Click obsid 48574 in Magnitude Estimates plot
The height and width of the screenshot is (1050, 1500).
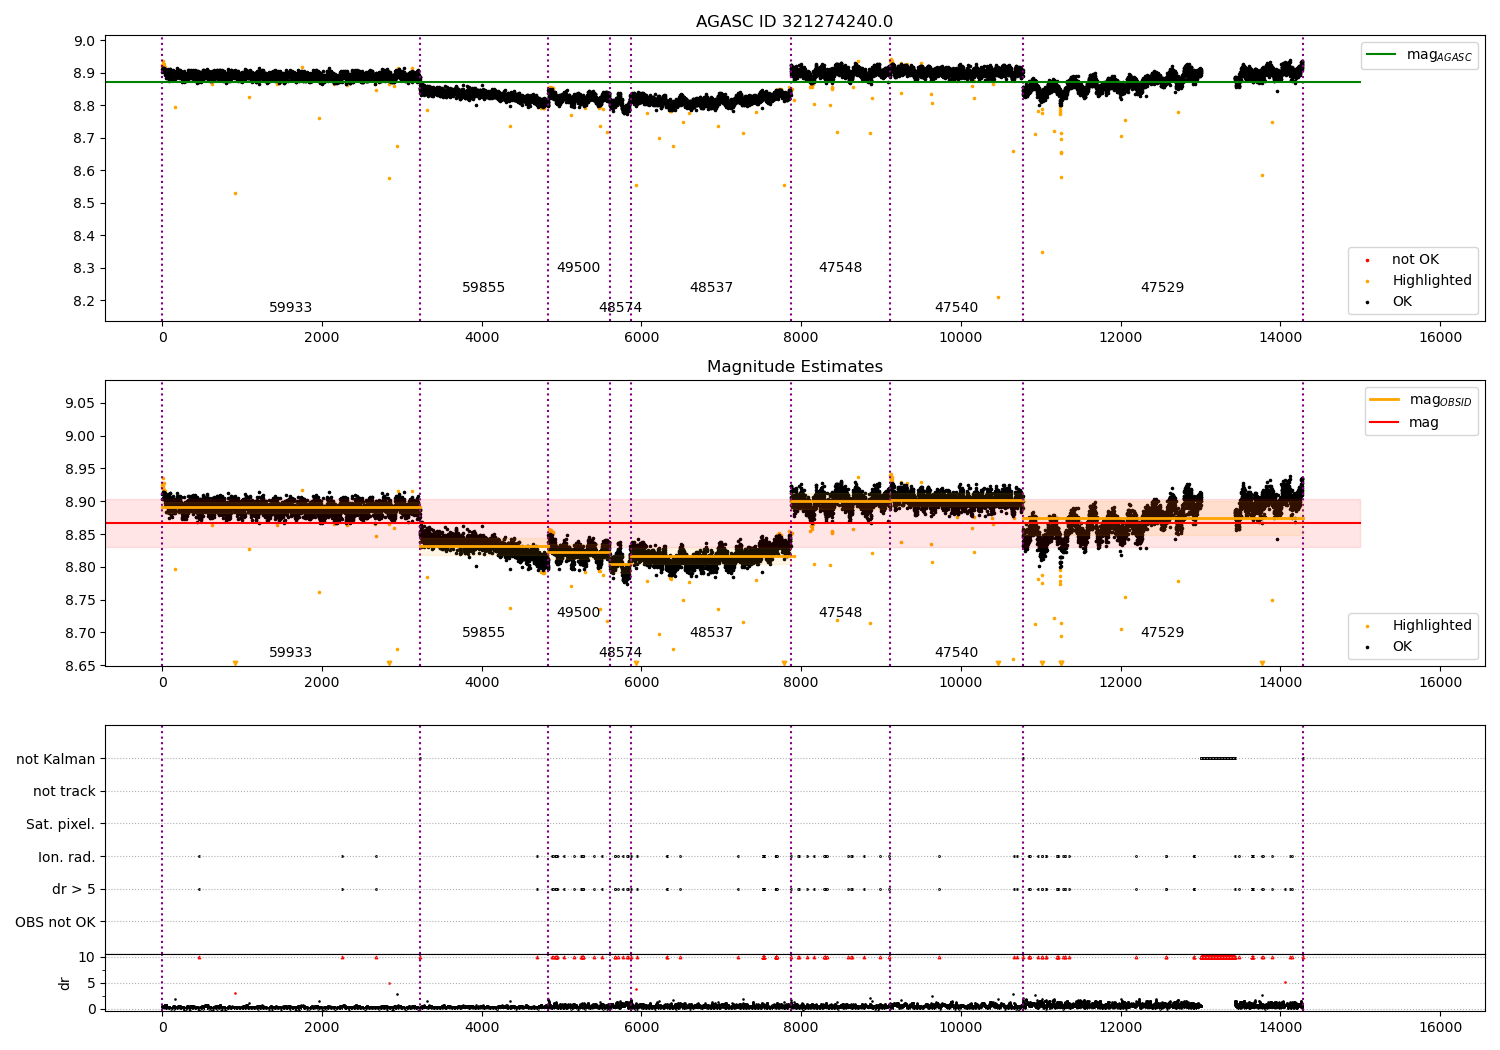[x=620, y=653]
